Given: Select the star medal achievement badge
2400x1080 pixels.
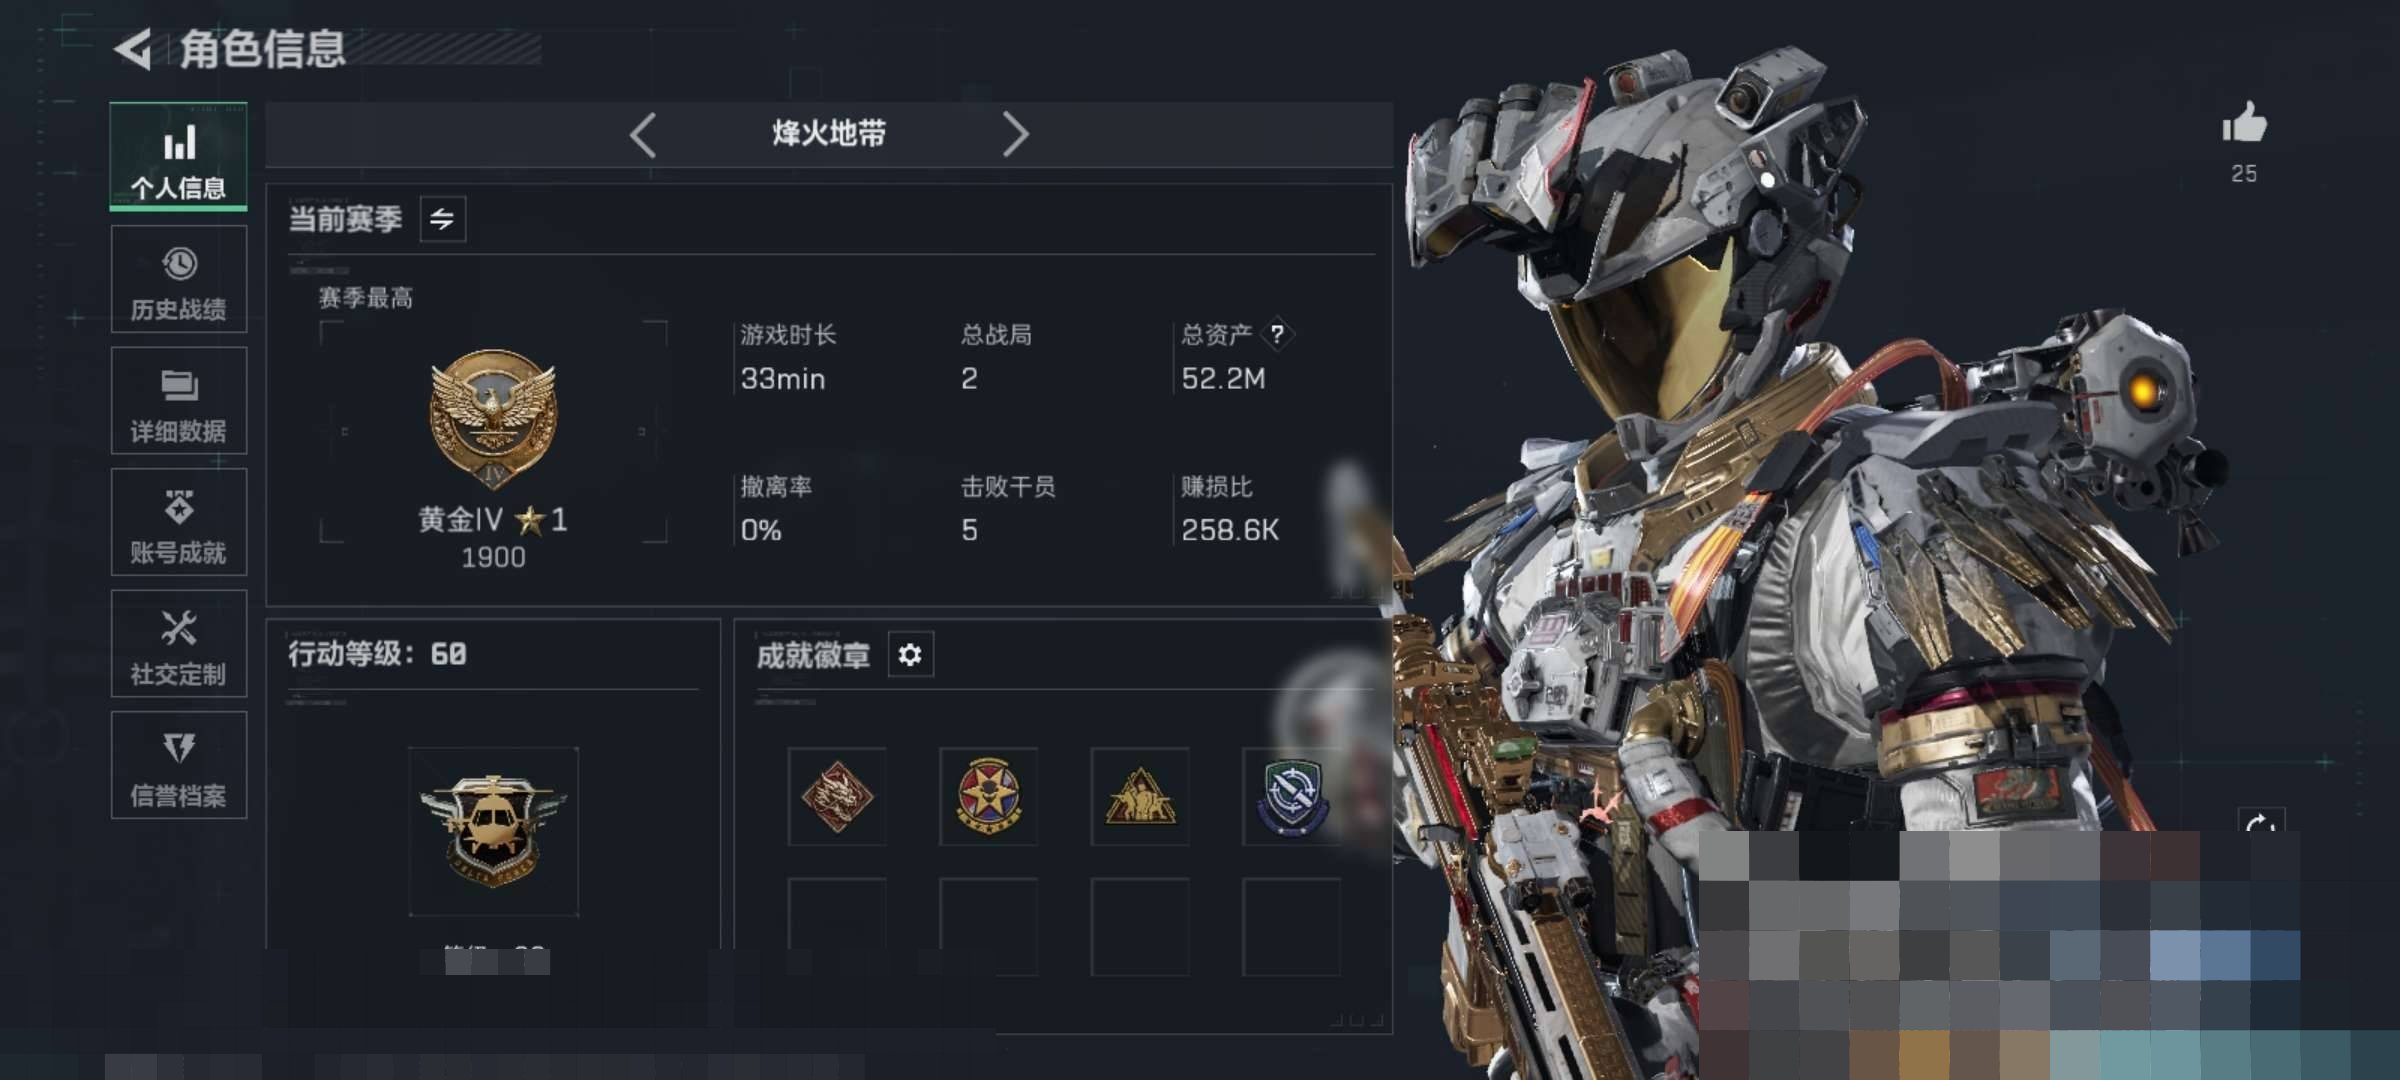Looking at the screenshot, I should pyautogui.click(x=988, y=796).
